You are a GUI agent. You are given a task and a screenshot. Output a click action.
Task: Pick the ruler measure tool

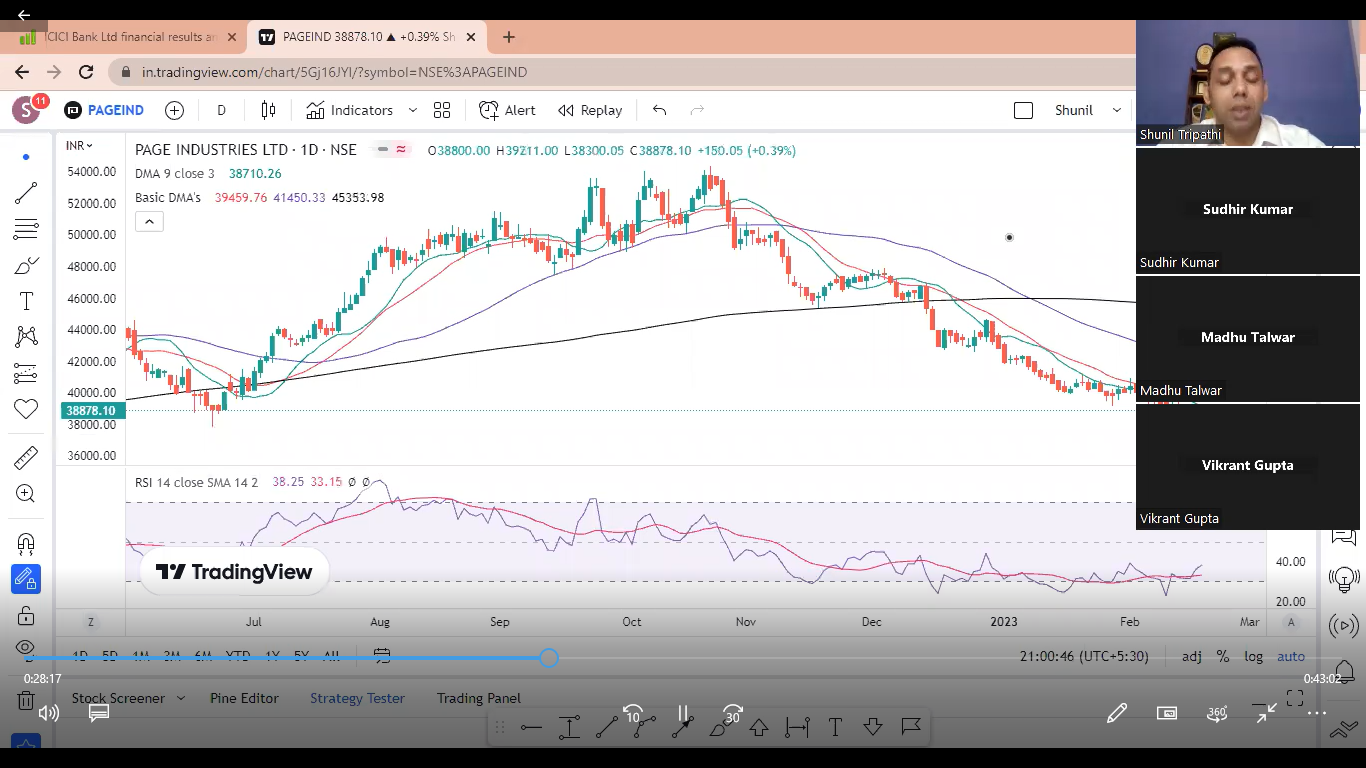(x=26, y=458)
